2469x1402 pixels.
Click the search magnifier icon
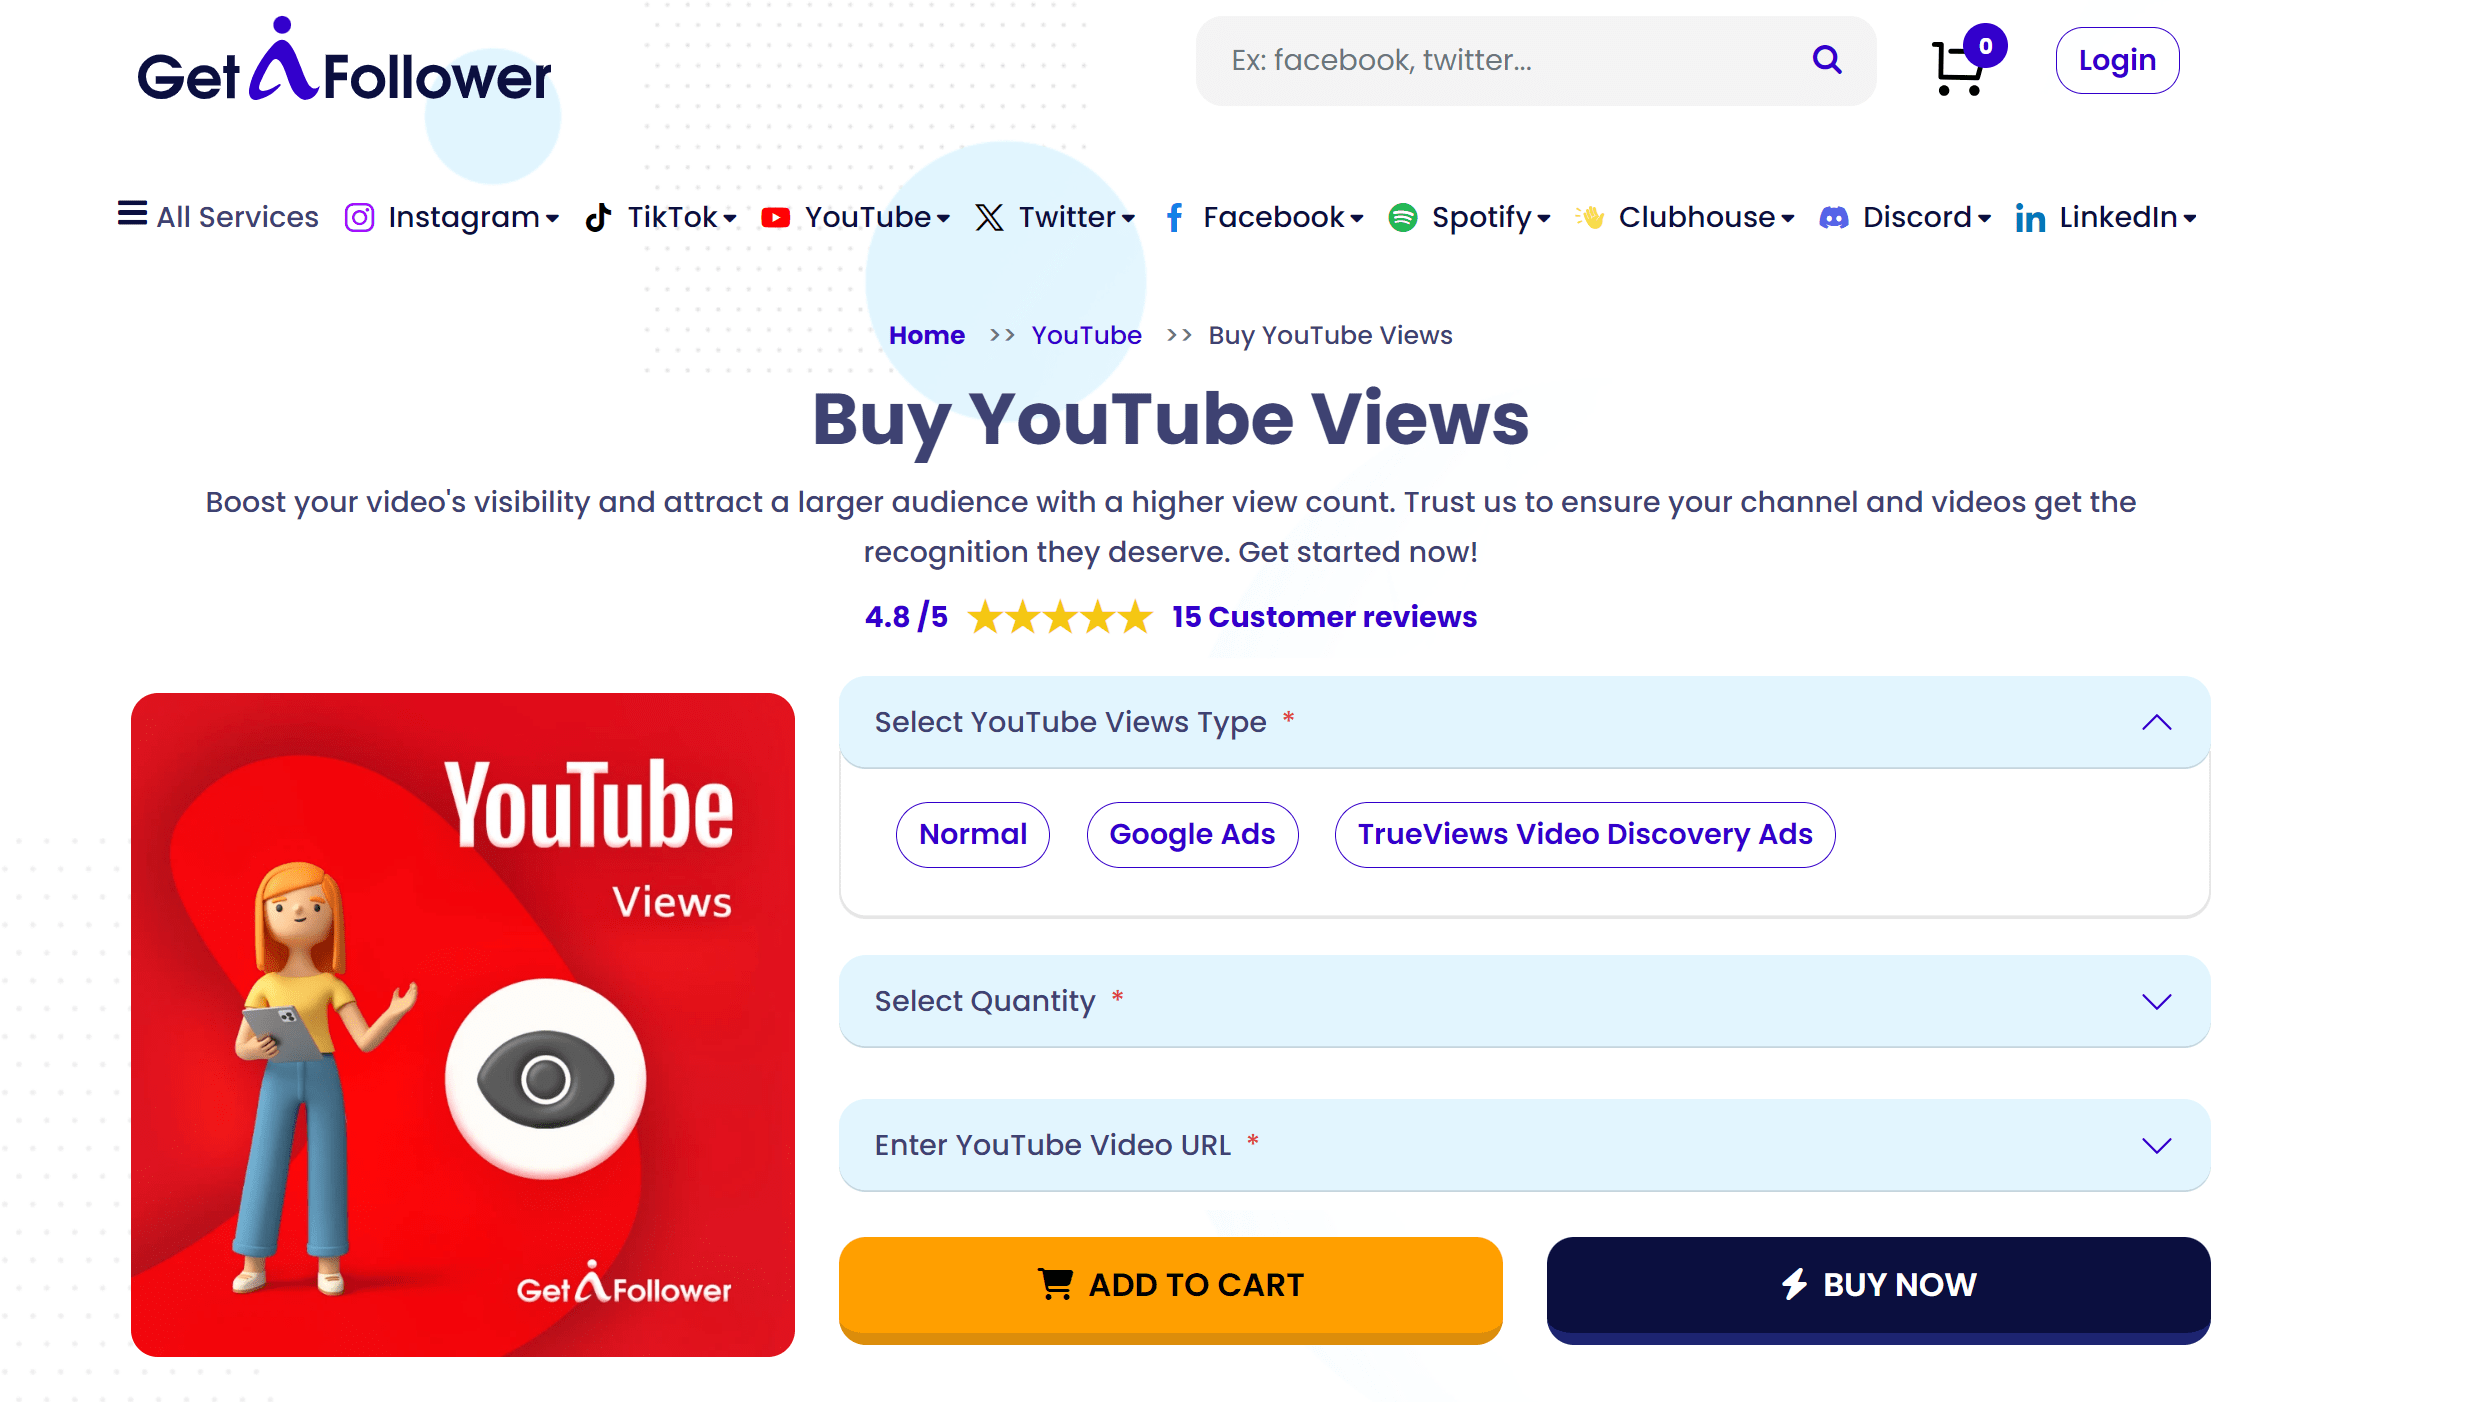point(1826,60)
